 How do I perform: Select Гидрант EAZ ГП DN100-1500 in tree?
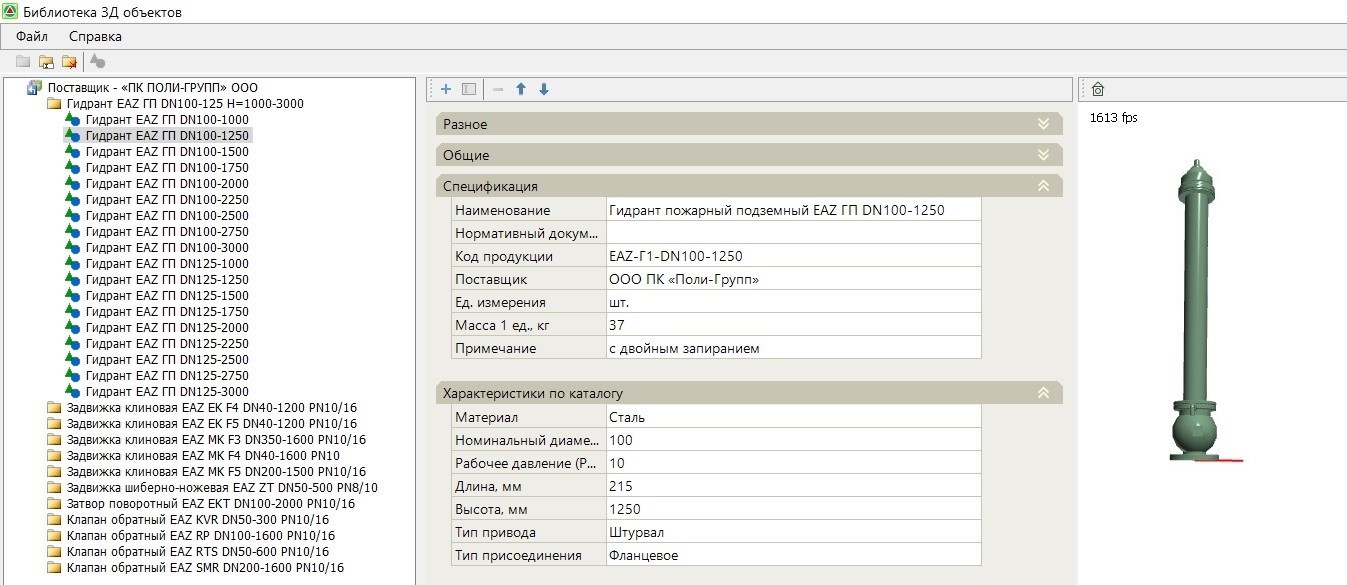tap(167, 152)
